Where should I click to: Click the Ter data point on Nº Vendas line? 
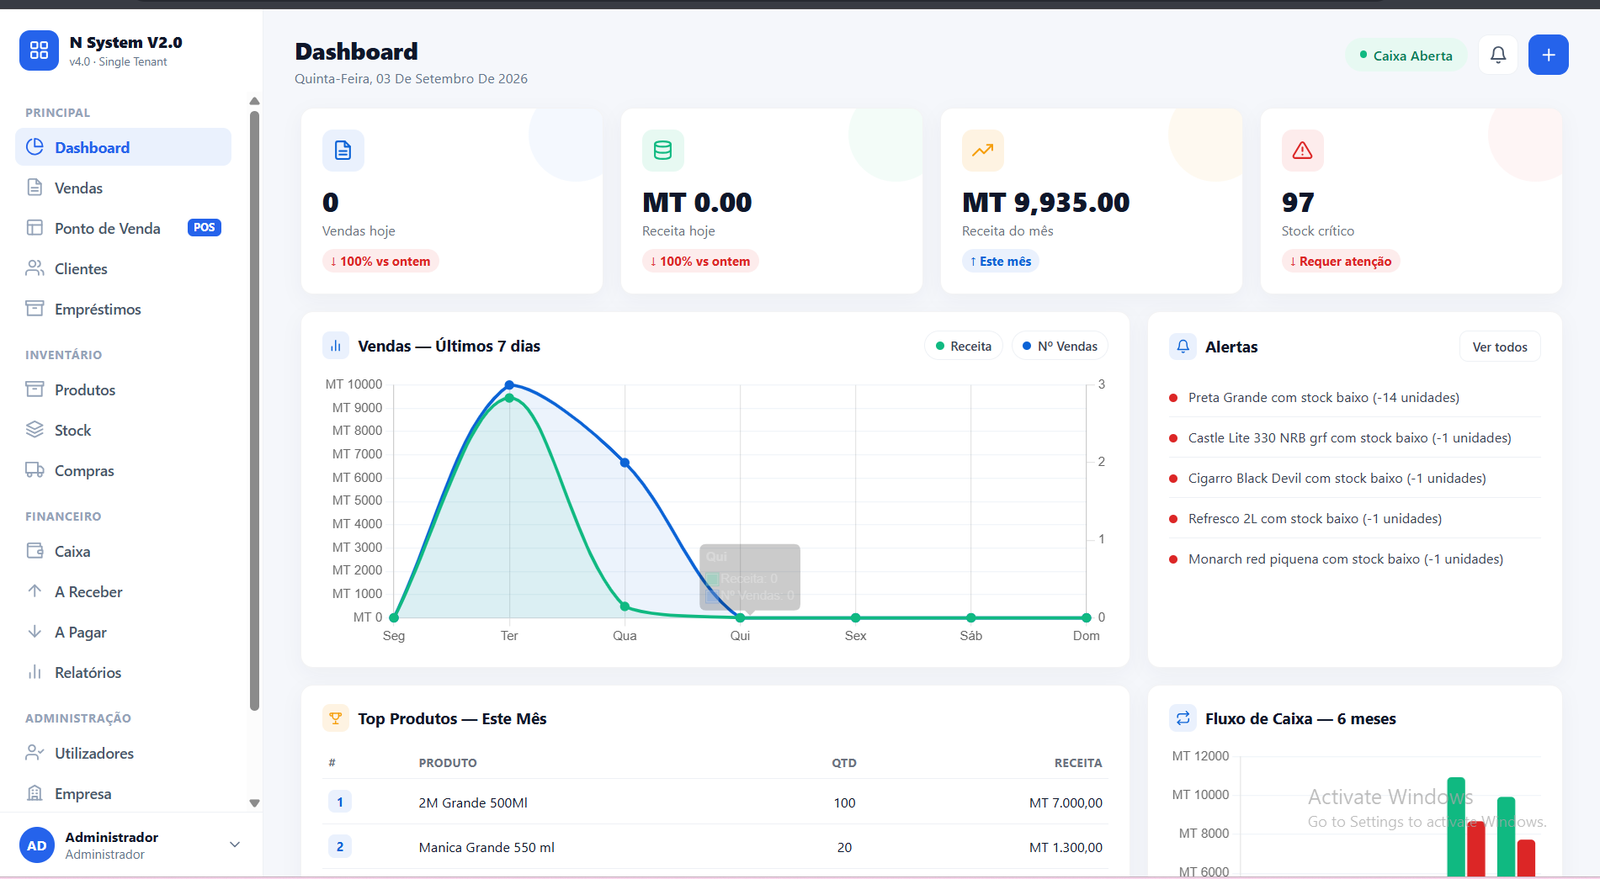[x=509, y=385]
